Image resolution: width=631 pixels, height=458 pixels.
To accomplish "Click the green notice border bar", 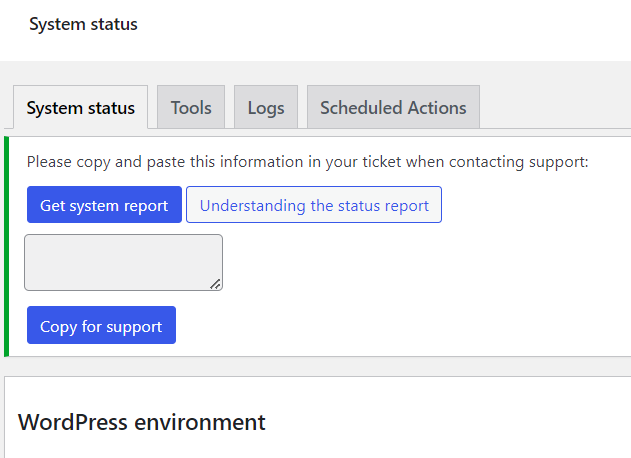I will 6,246.
